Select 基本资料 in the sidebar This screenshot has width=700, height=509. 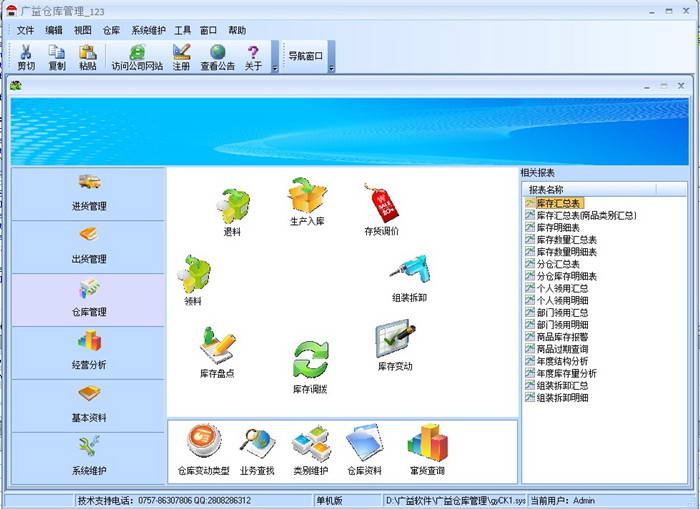(89, 405)
